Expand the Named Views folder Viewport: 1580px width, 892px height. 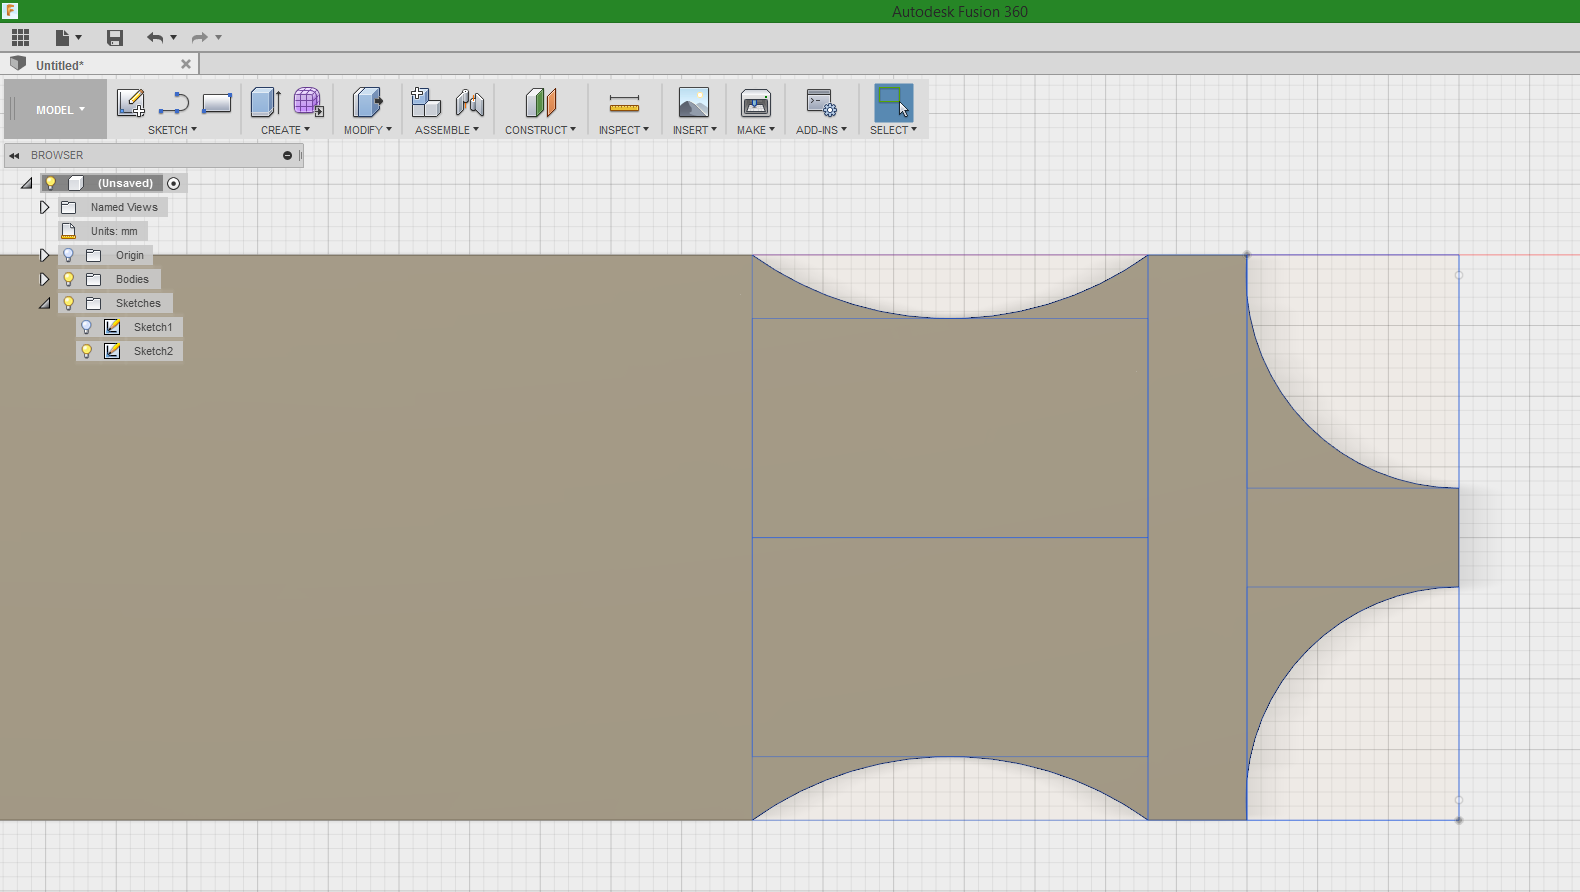44,207
